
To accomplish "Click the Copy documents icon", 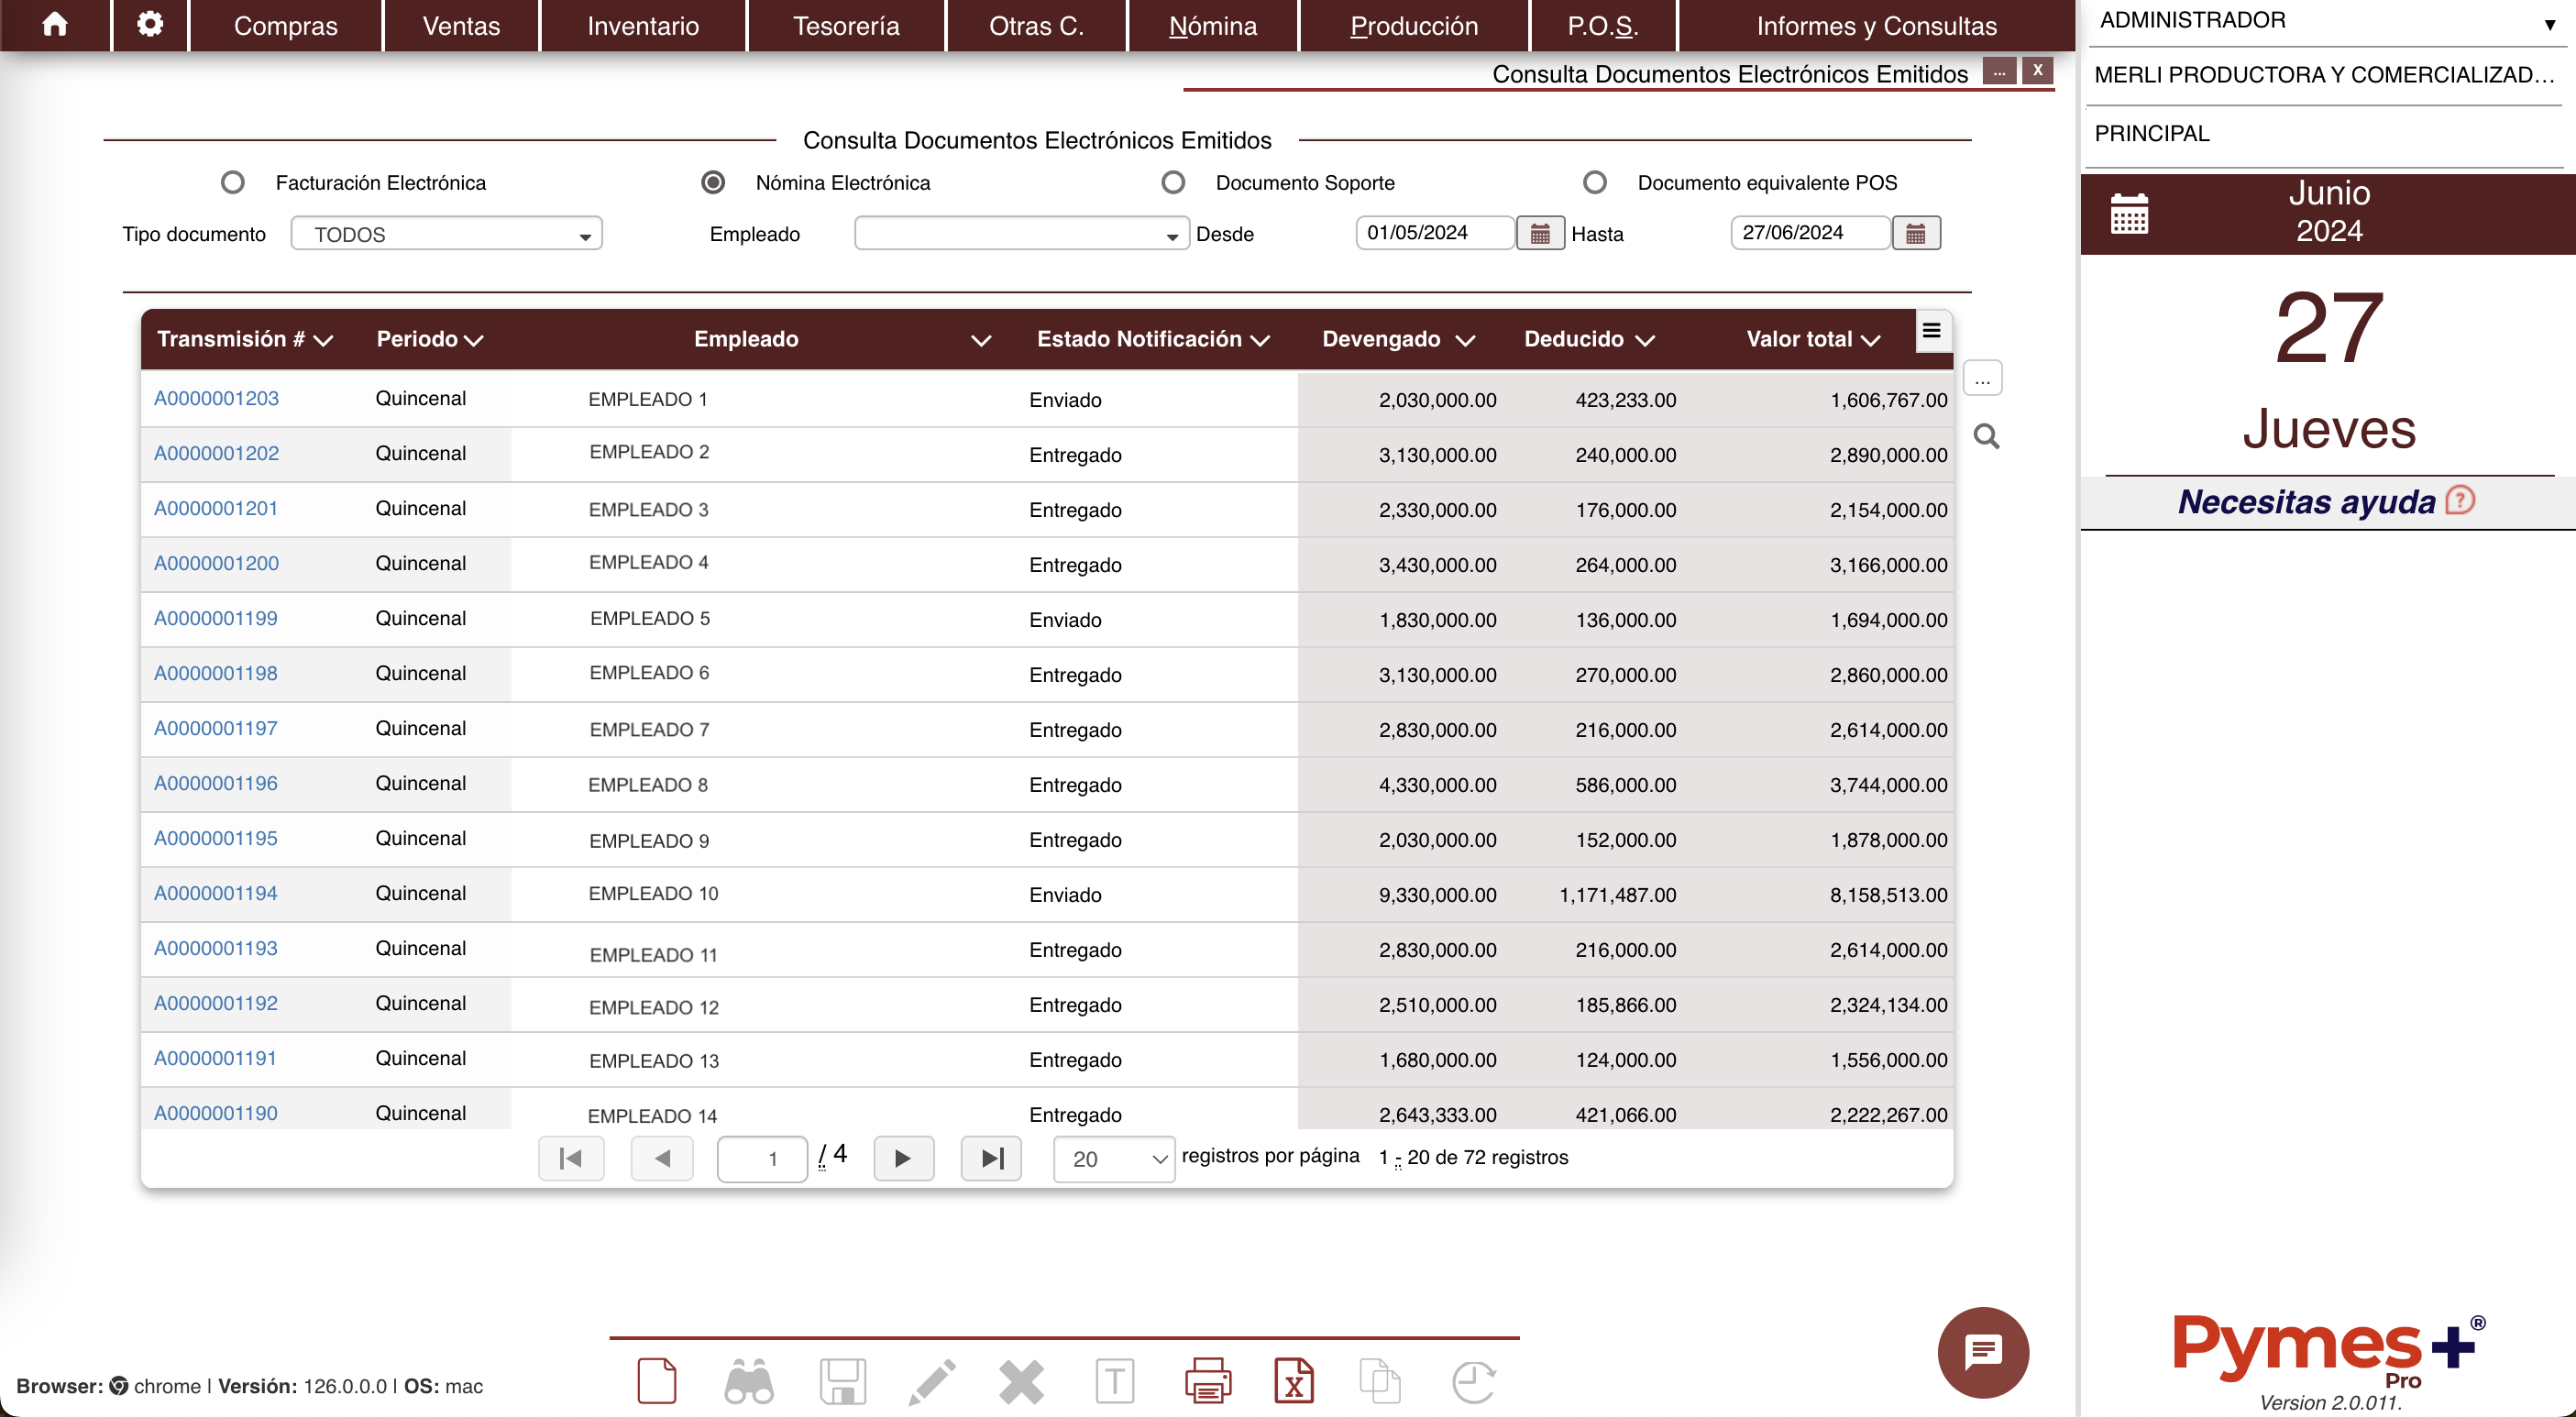I will tap(1380, 1381).
